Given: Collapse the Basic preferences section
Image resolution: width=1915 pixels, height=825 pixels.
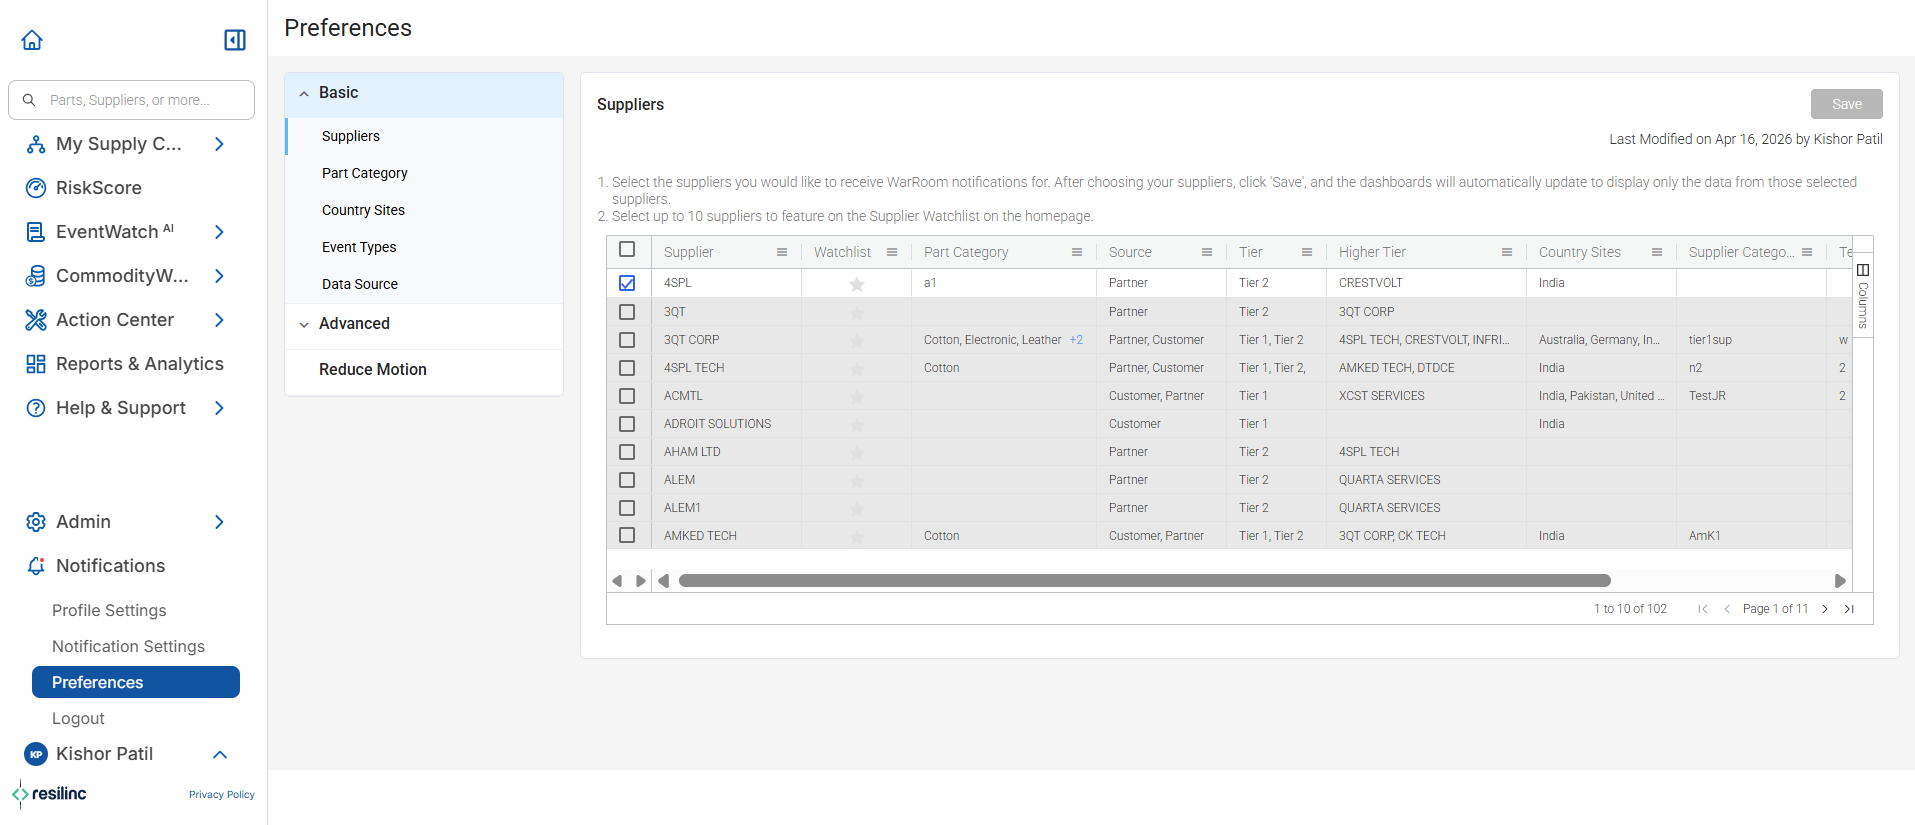Looking at the screenshot, I should 424,93.
